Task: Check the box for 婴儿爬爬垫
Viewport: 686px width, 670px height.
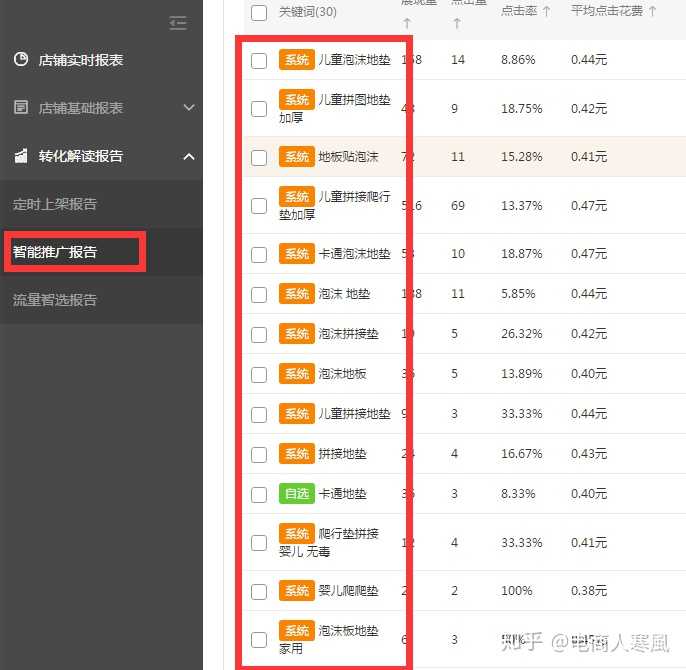Action: pyautogui.click(x=259, y=592)
